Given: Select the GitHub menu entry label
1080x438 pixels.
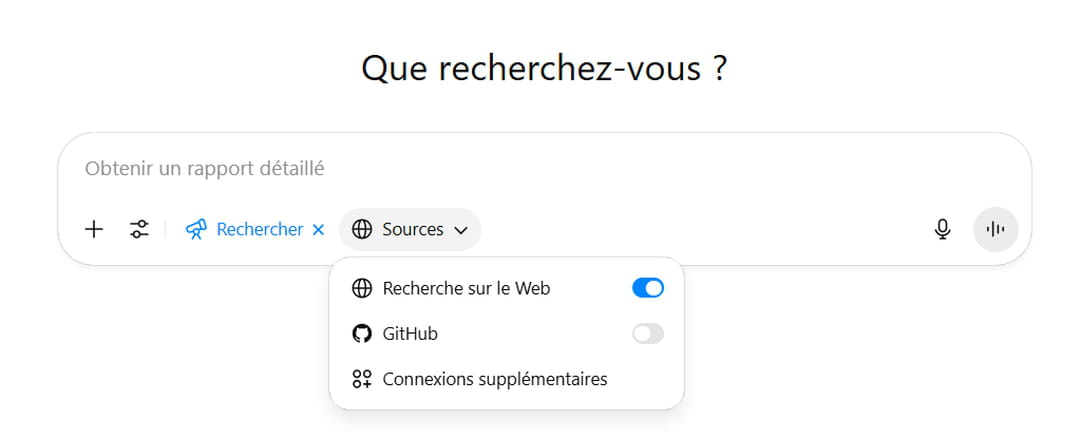Looking at the screenshot, I should tap(410, 334).
